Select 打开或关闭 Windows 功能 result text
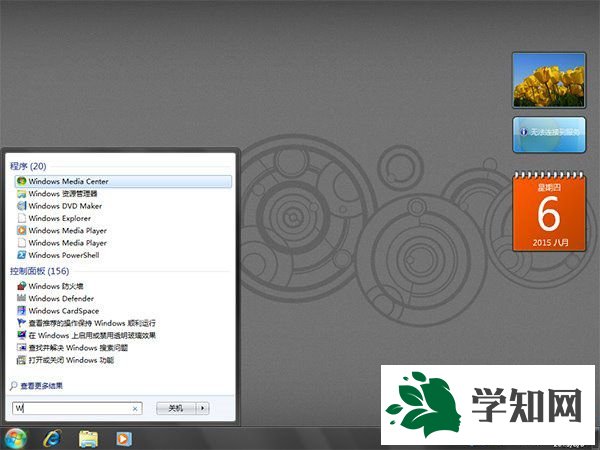 pyautogui.click(x=71, y=360)
